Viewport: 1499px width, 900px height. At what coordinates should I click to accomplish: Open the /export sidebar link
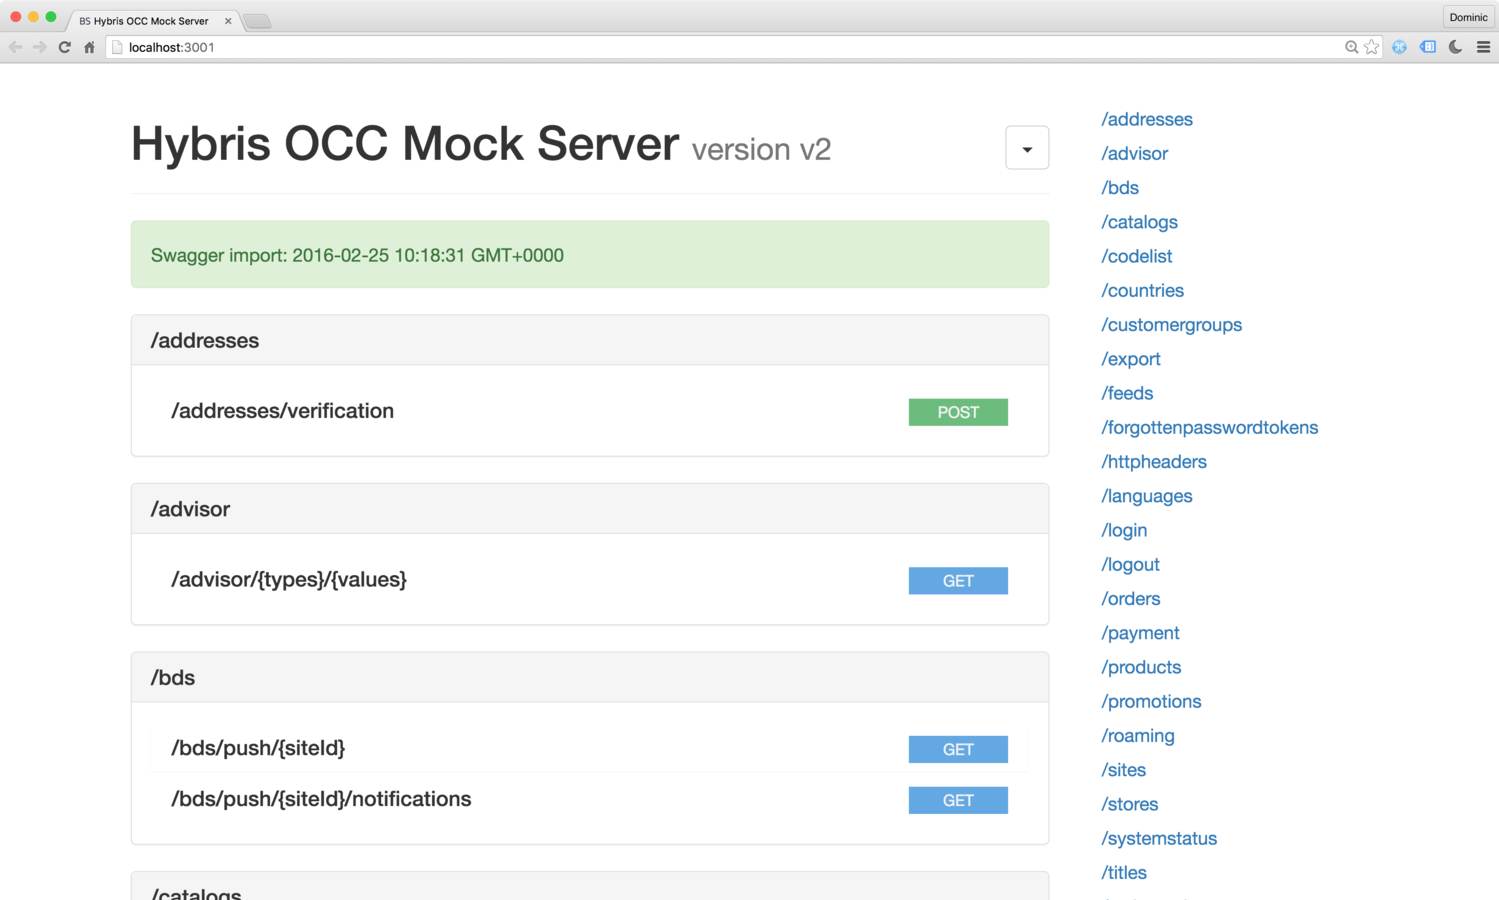[1131, 359]
